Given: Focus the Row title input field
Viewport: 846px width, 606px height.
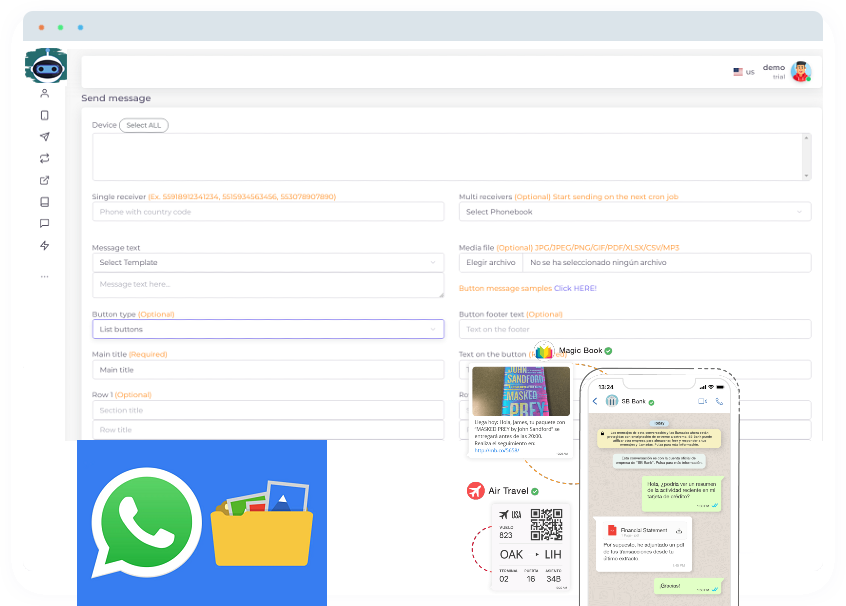Looking at the screenshot, I should (x=268, y=430).
